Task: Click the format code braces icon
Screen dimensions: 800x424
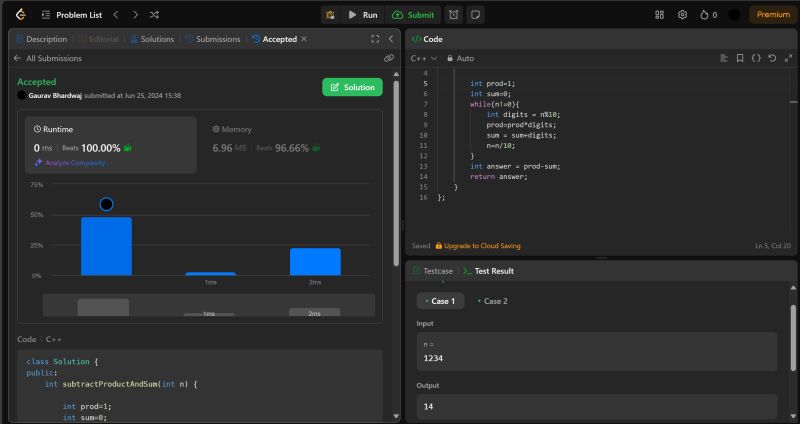Action: (756, 58)
